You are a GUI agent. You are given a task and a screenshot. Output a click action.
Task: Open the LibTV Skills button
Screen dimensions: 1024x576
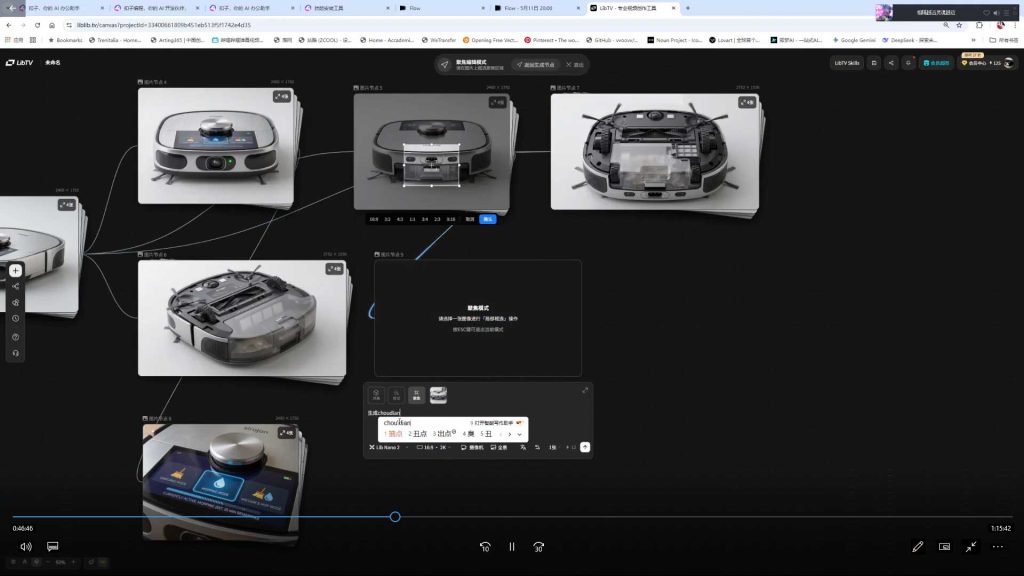pos(847,63)
